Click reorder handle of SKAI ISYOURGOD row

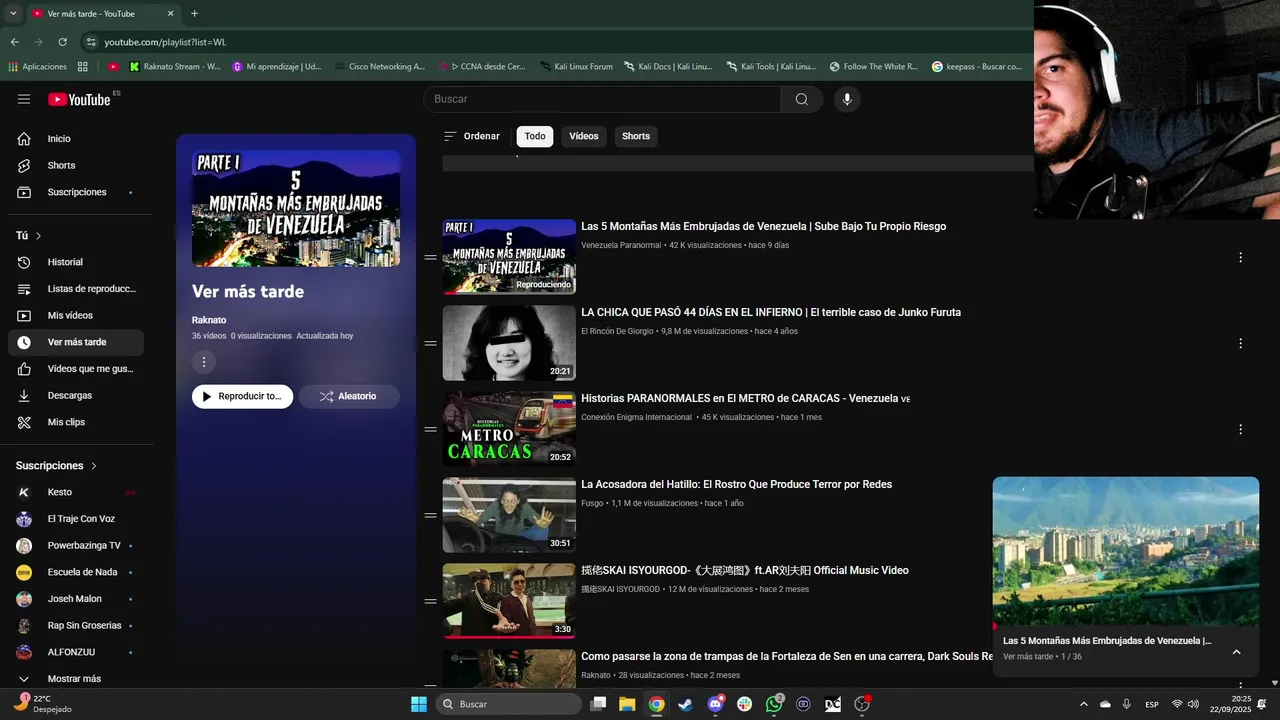(x=430, y=601)
